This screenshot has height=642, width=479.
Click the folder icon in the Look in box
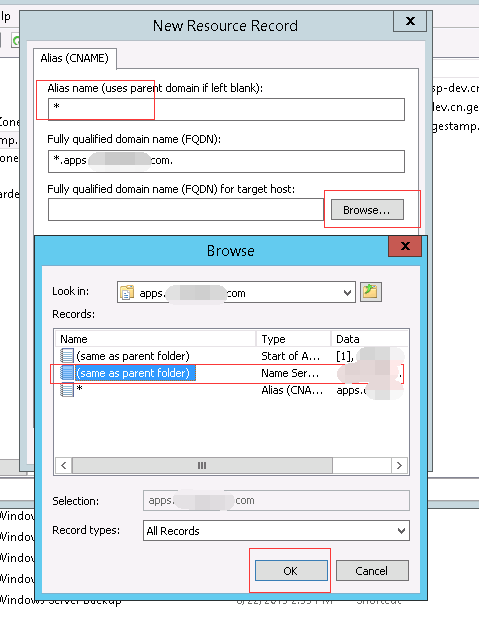point(127,293)
